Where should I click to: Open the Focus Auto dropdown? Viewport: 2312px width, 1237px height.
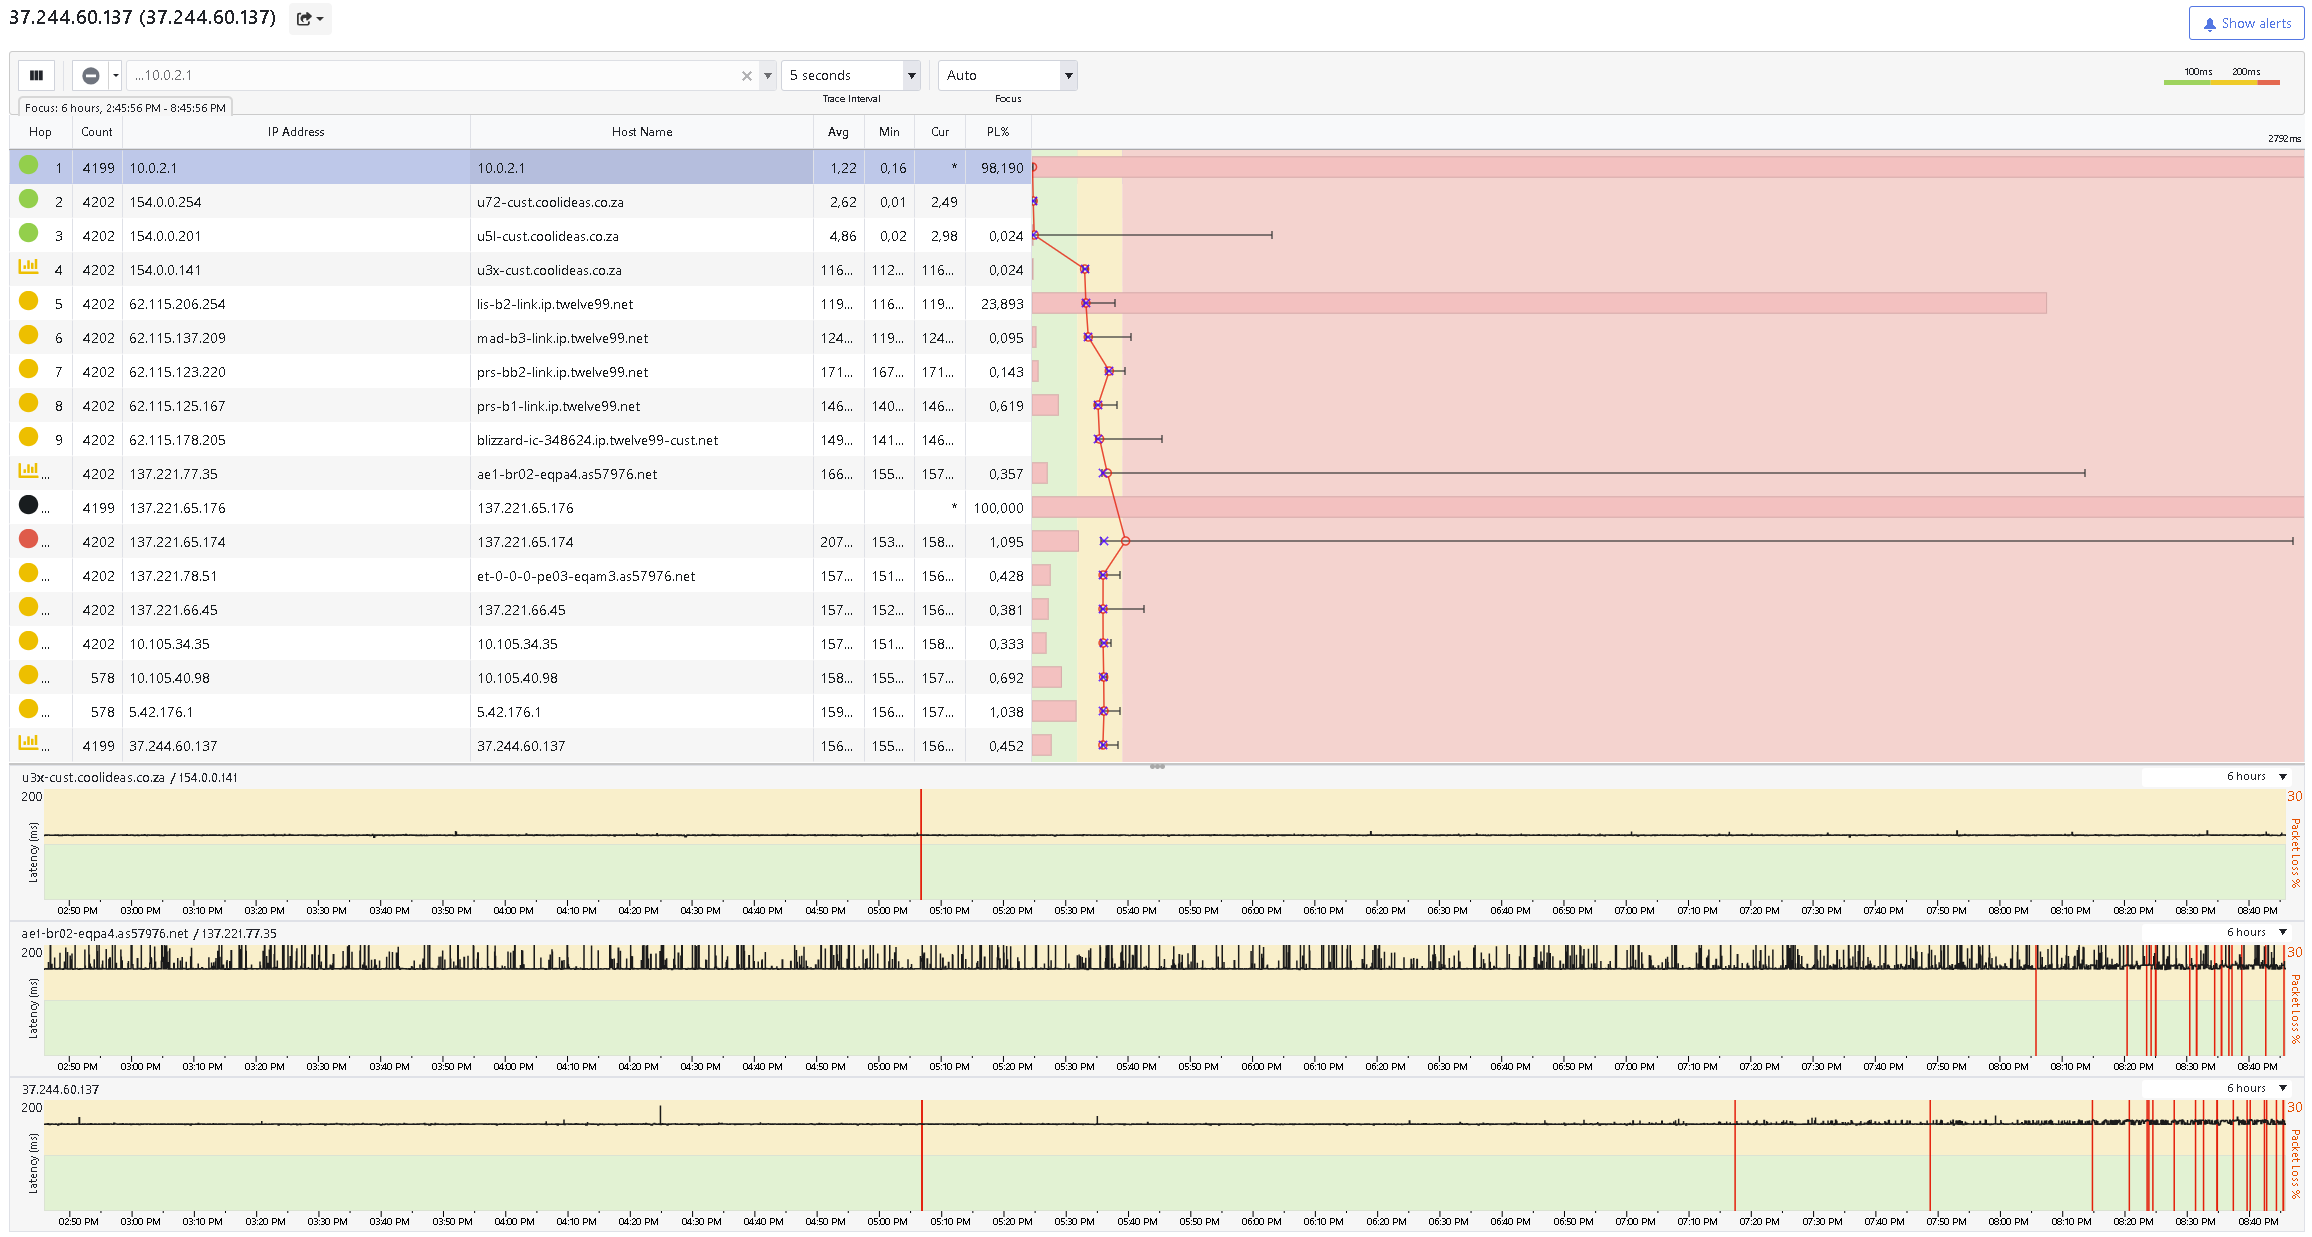tap(1007, 75)
